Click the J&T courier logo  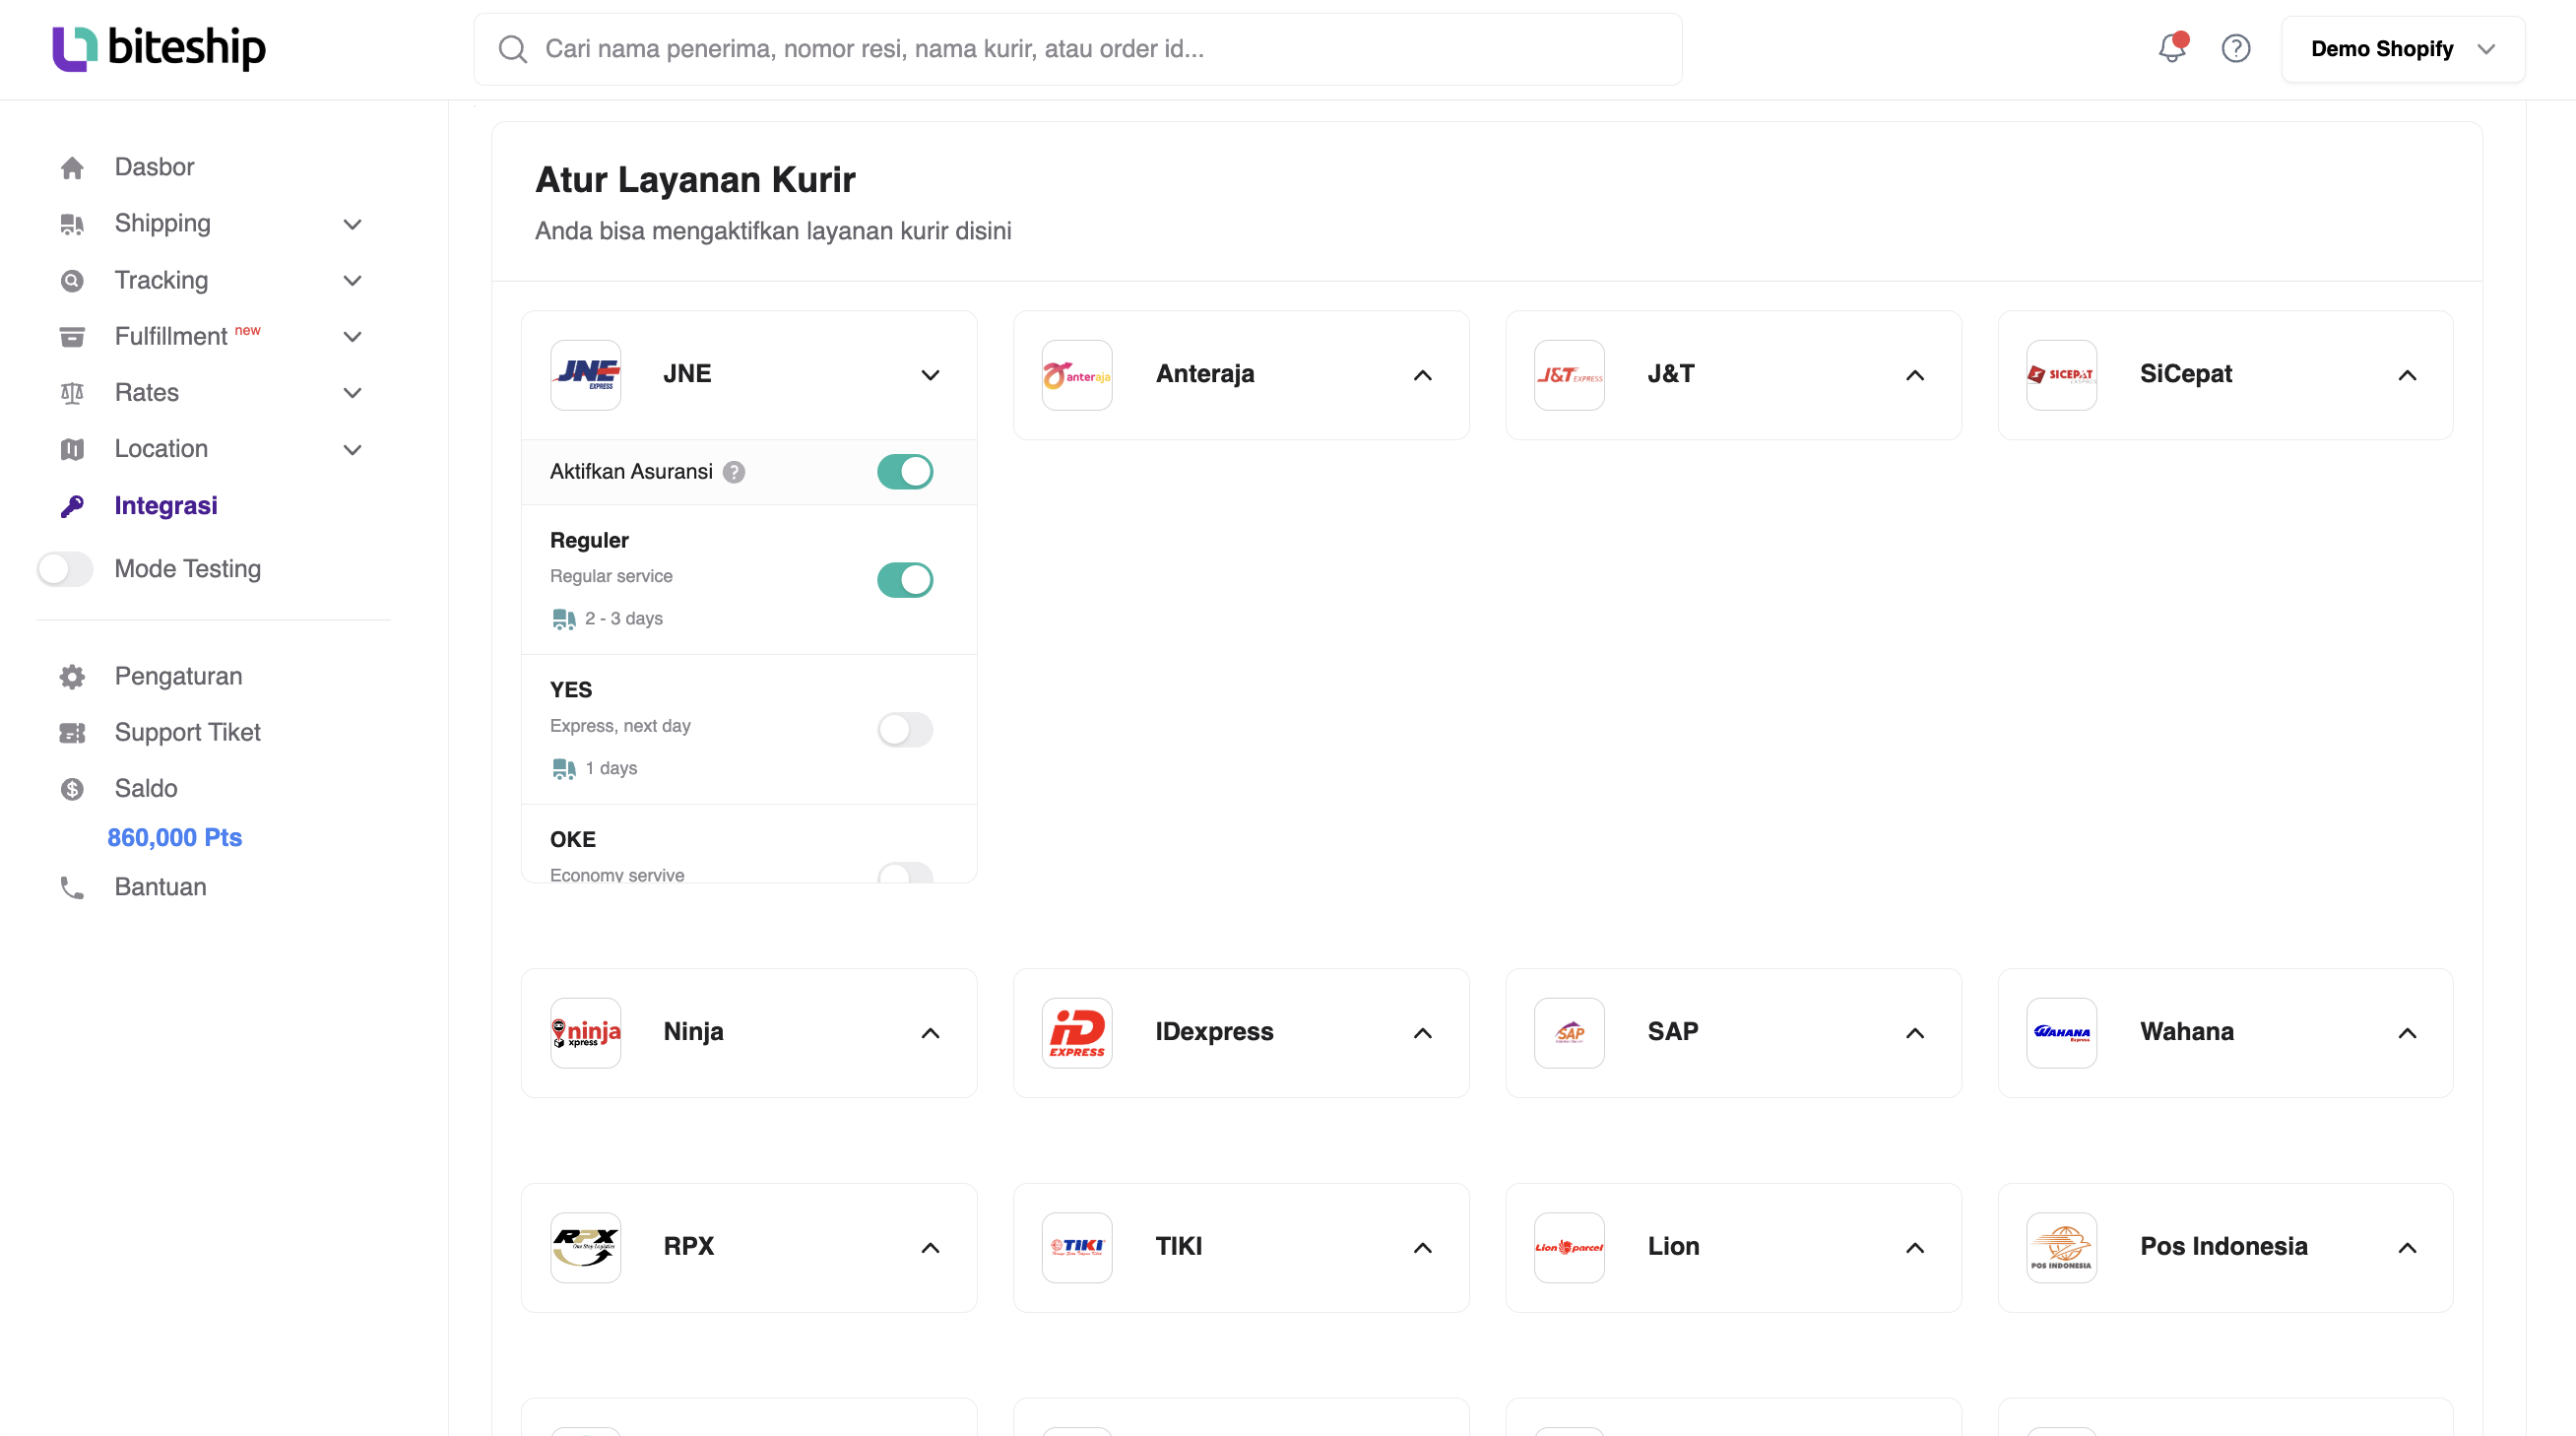point(1570,375)
